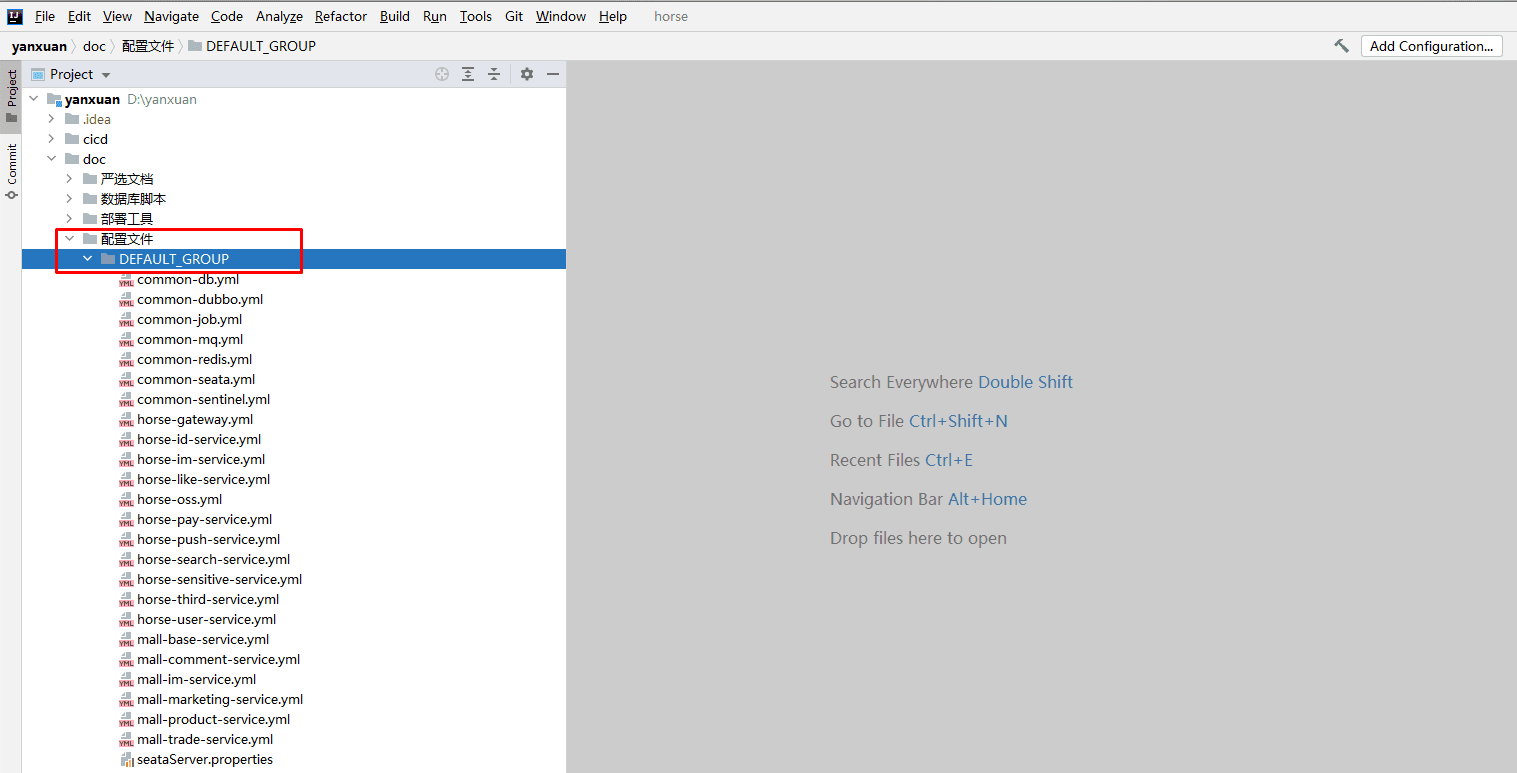Open the Help menu
The image size is (1517, 773).
[613, 16]
